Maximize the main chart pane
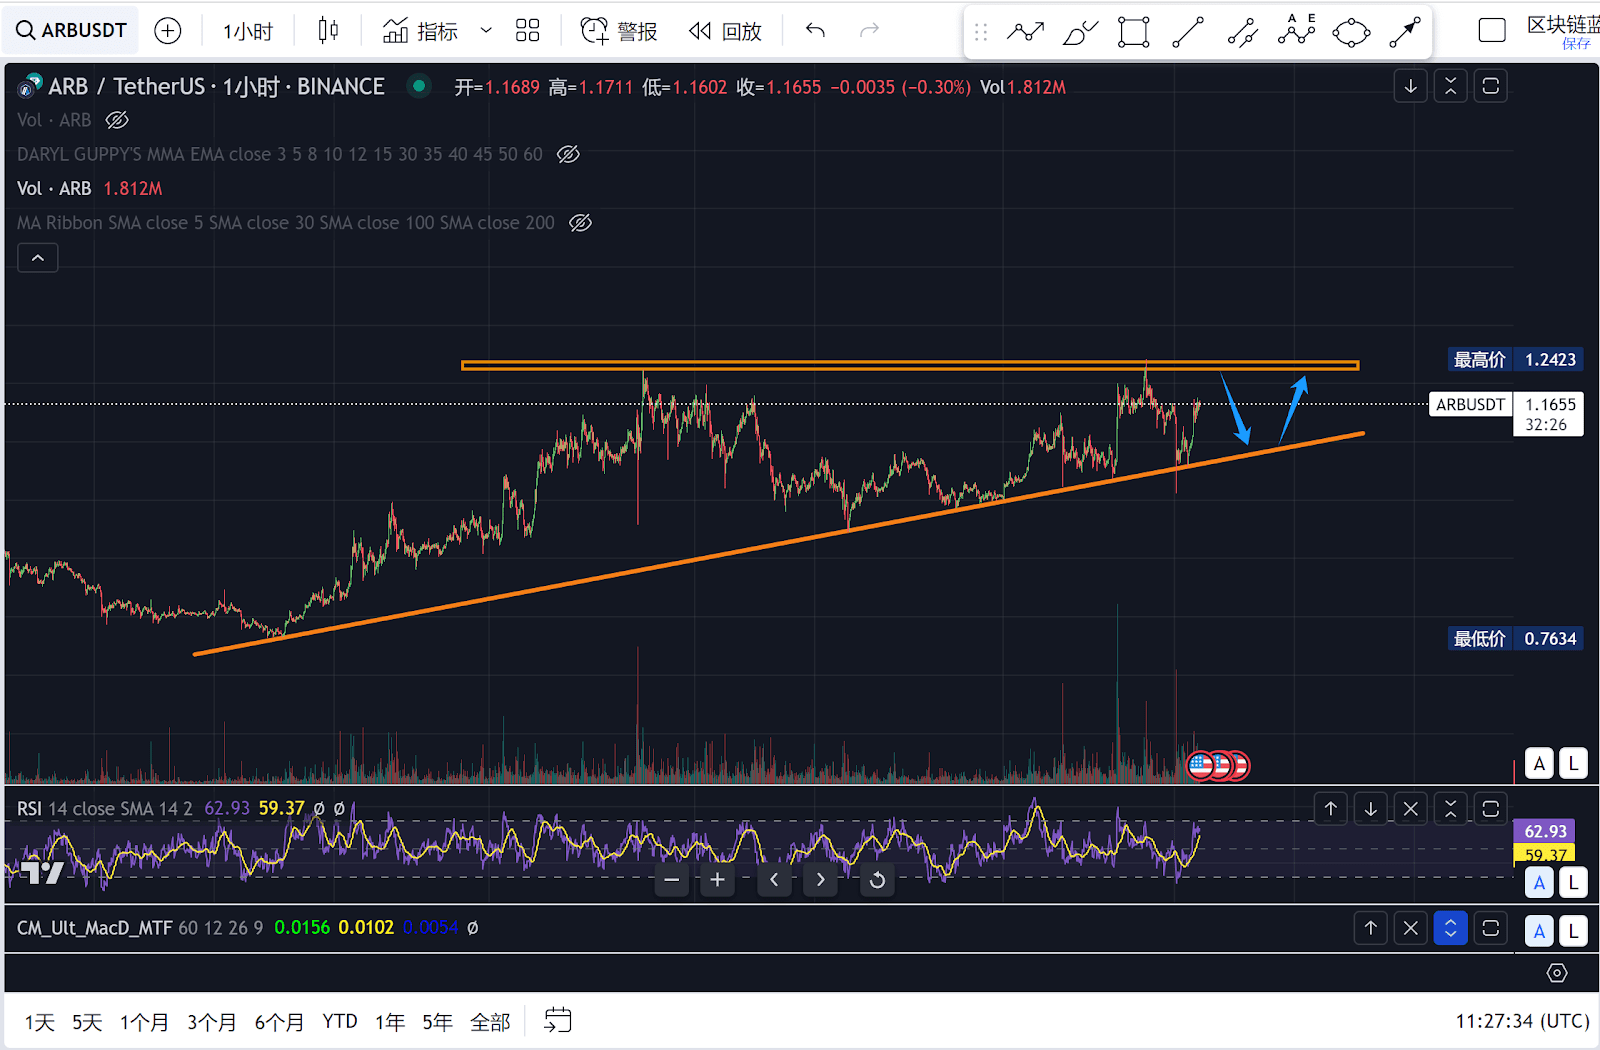This screenshot has height=1050, width=1600. [1490, 86]
